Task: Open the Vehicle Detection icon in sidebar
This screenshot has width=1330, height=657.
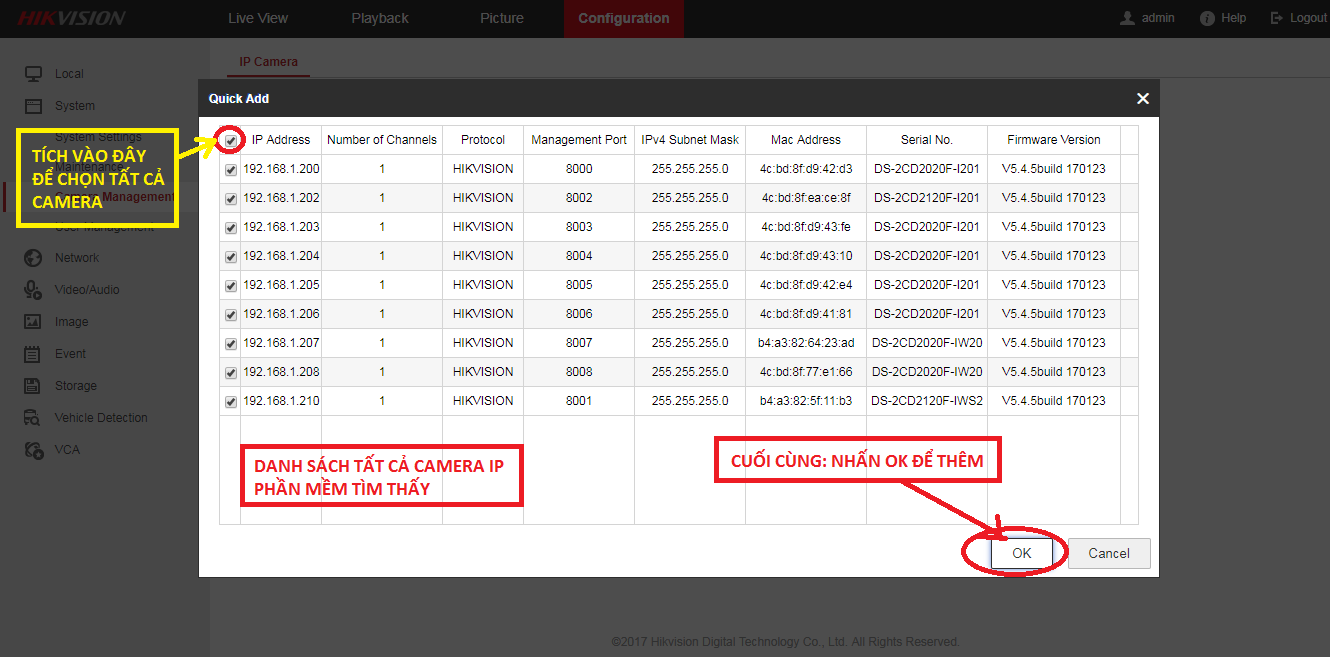Action: point(34,418)
